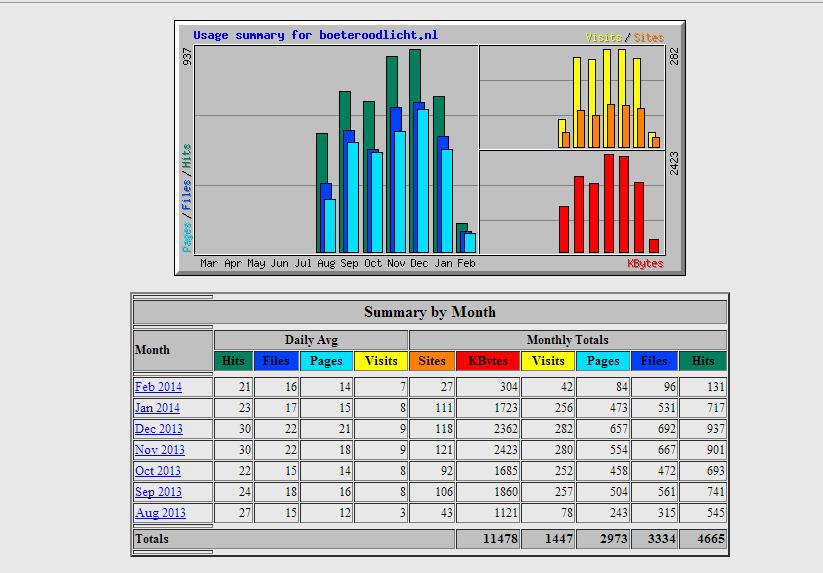Click the cyan Pages header under Daily Avg
This screenshot has width=823, height=573.
(x=326, y=361)
